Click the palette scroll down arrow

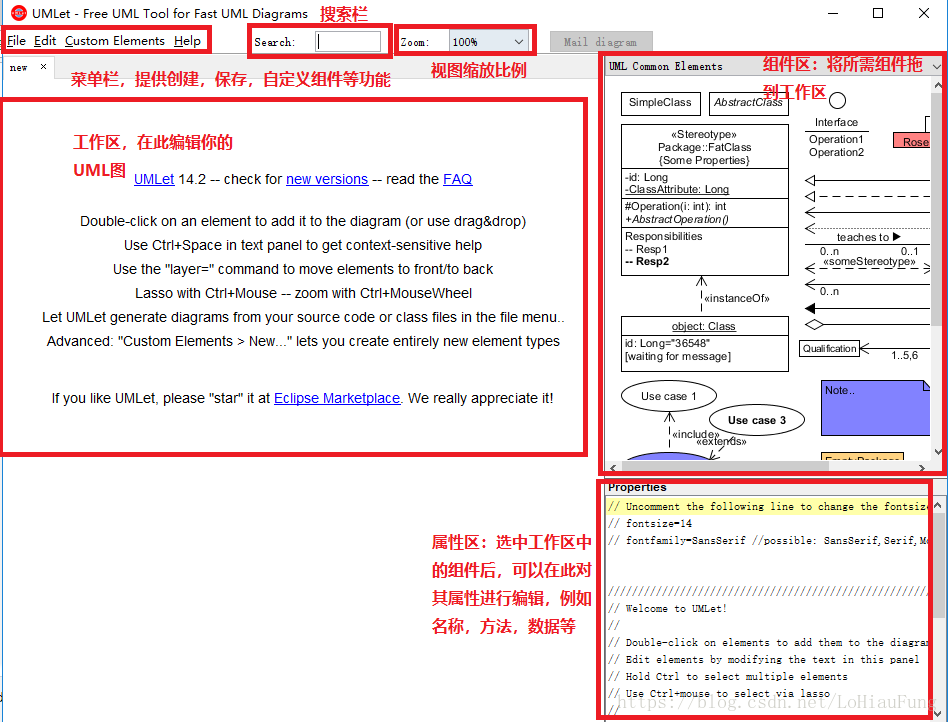tap(938, 452)
